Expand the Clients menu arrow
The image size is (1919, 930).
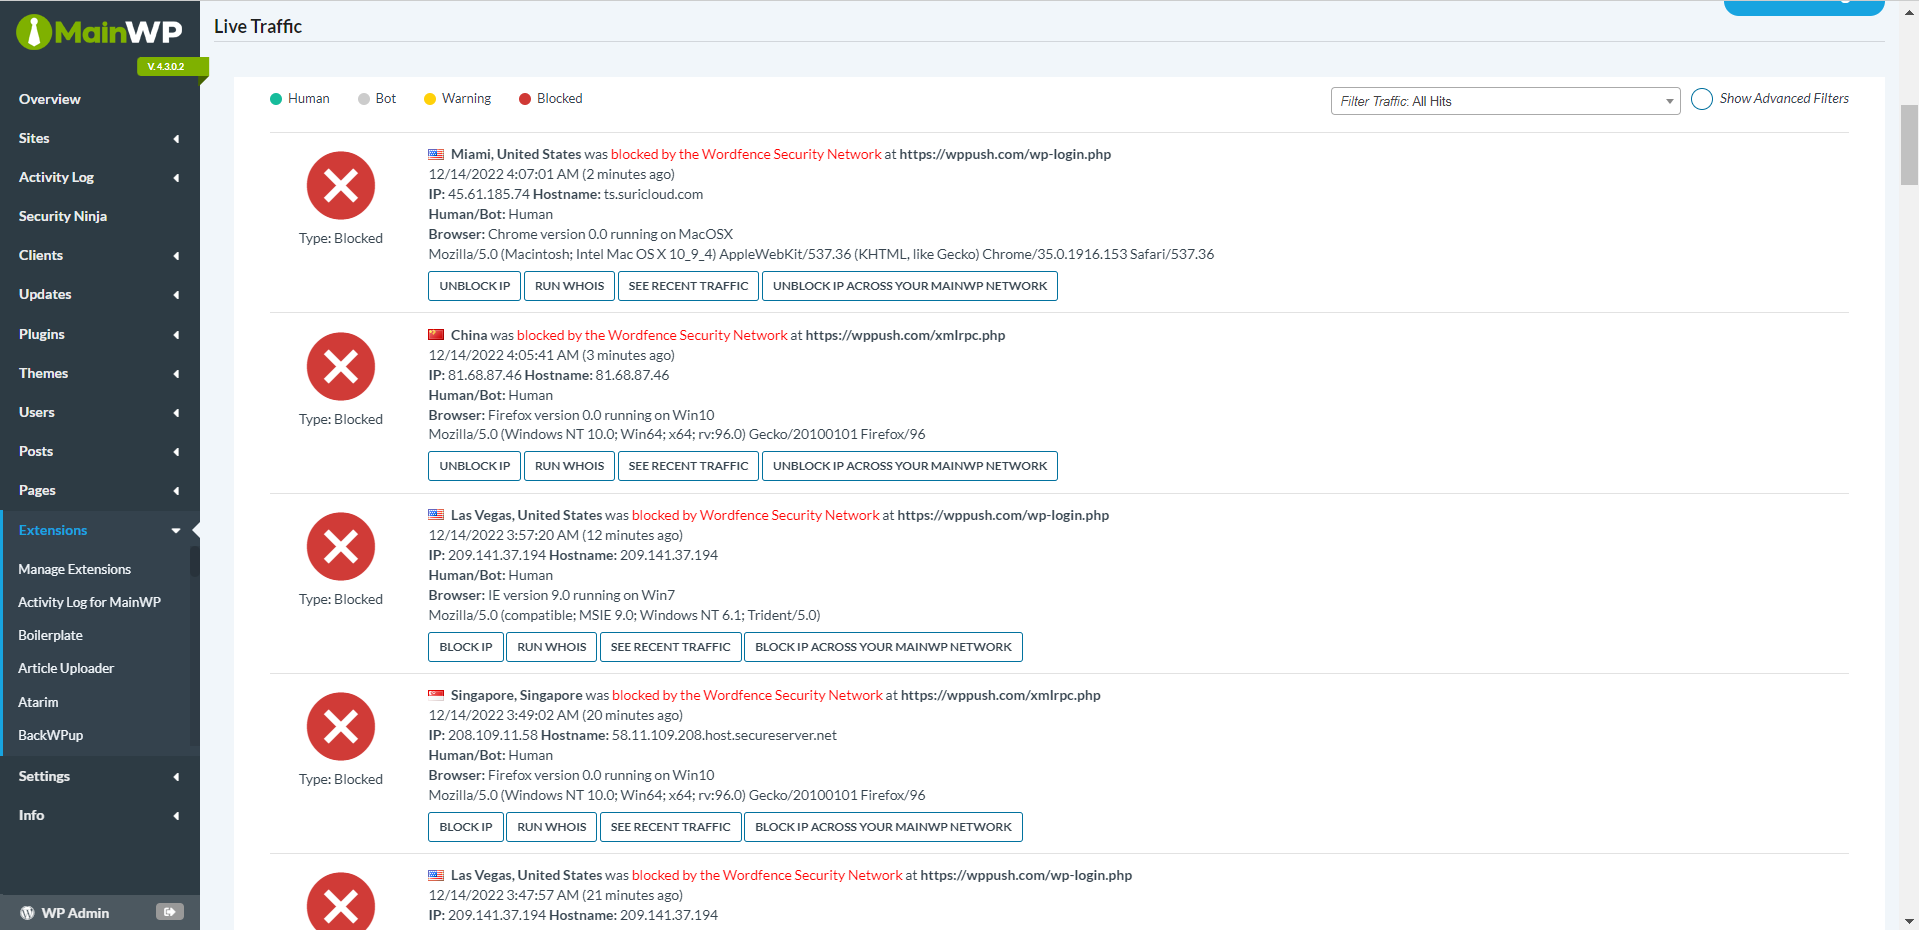pyautogui.click(x=176, y=256)
